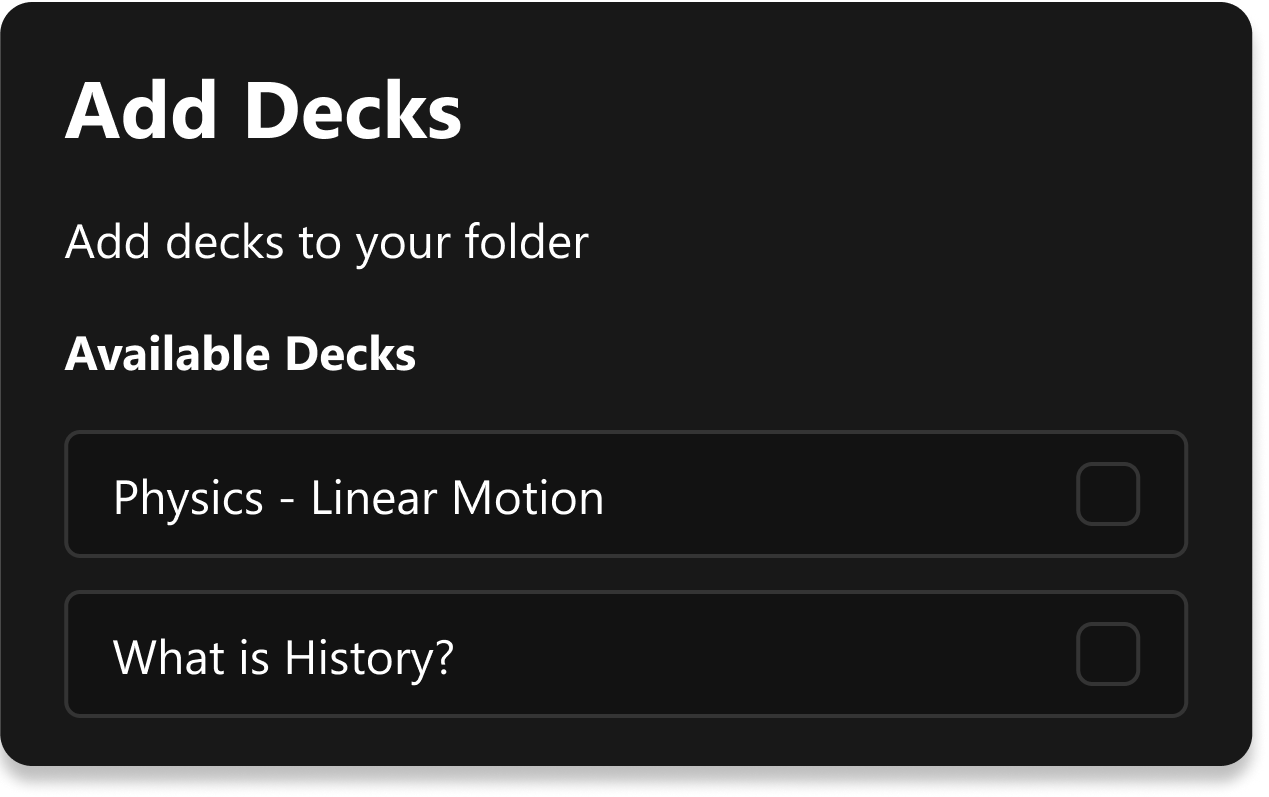
Task: Check the Physics - Linear Motion checkbox
Action: [x=1107, y=494]
